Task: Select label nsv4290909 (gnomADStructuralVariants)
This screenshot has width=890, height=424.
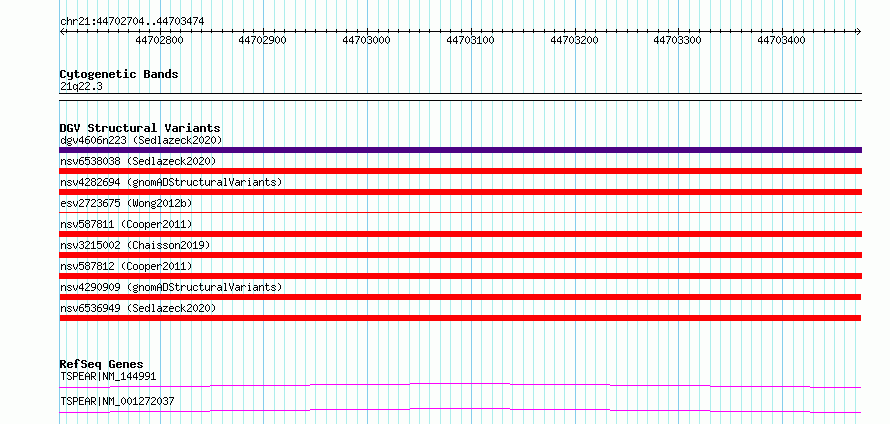Action: coord(171,287)
